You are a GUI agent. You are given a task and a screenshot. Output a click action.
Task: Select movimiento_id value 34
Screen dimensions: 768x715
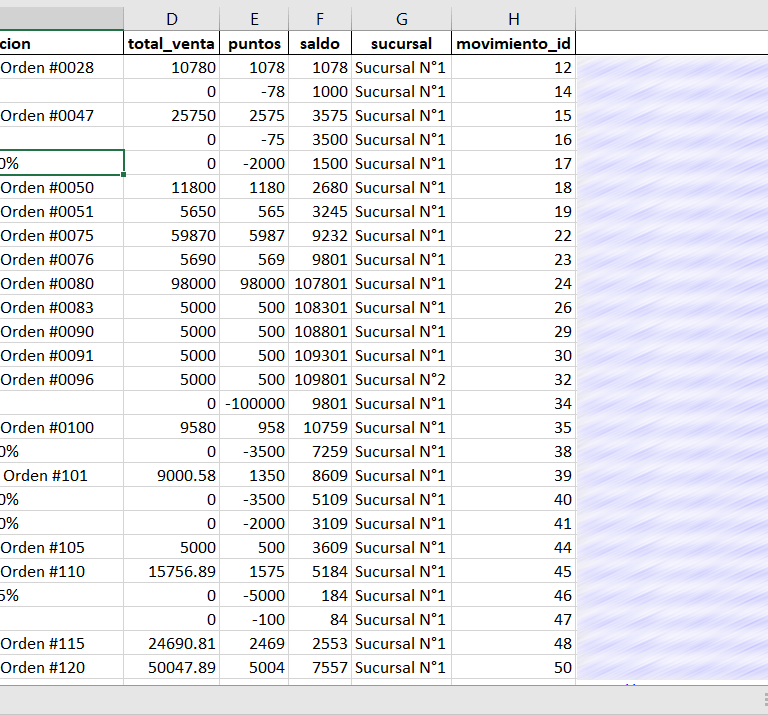point(513,403)
